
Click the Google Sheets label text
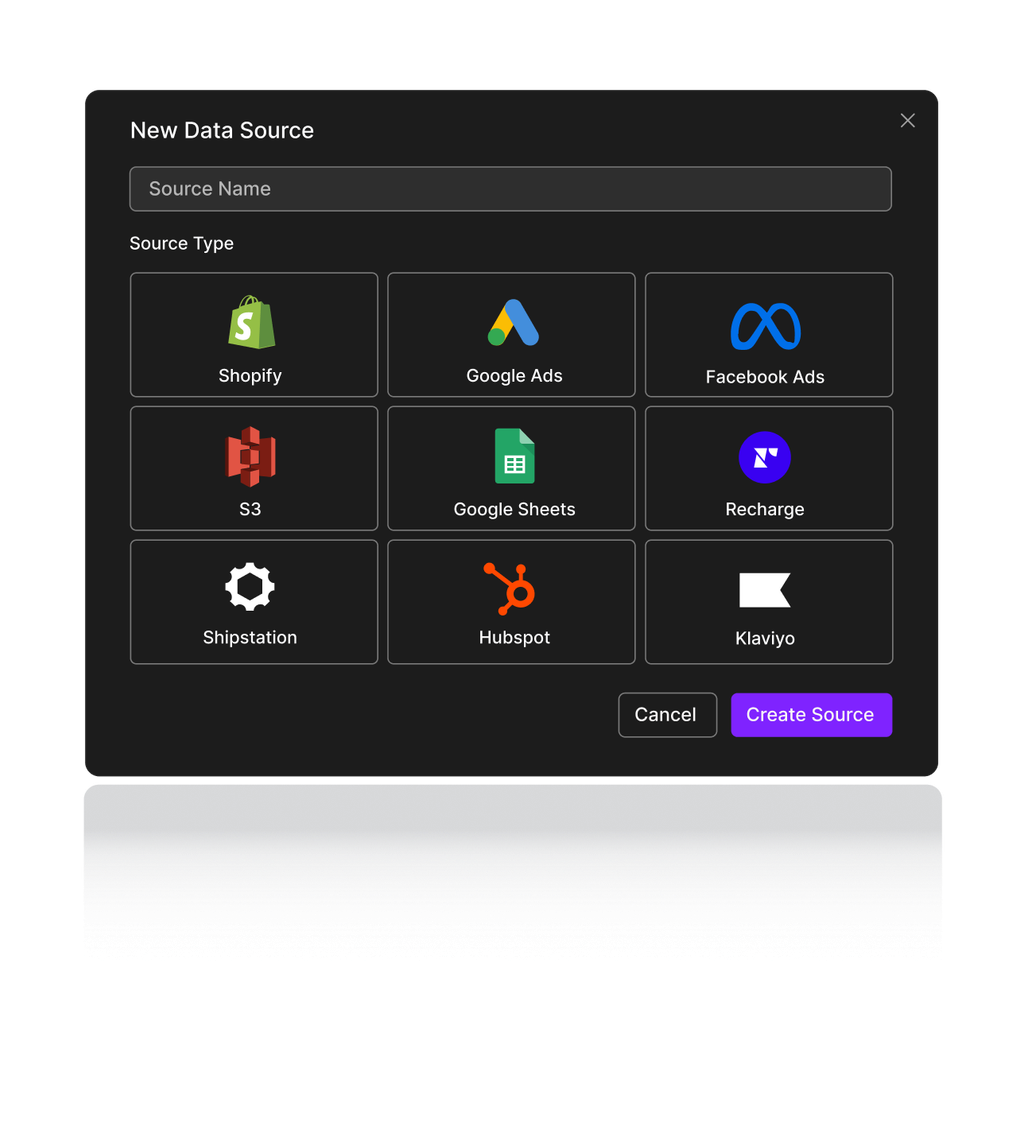pos(514,509)
